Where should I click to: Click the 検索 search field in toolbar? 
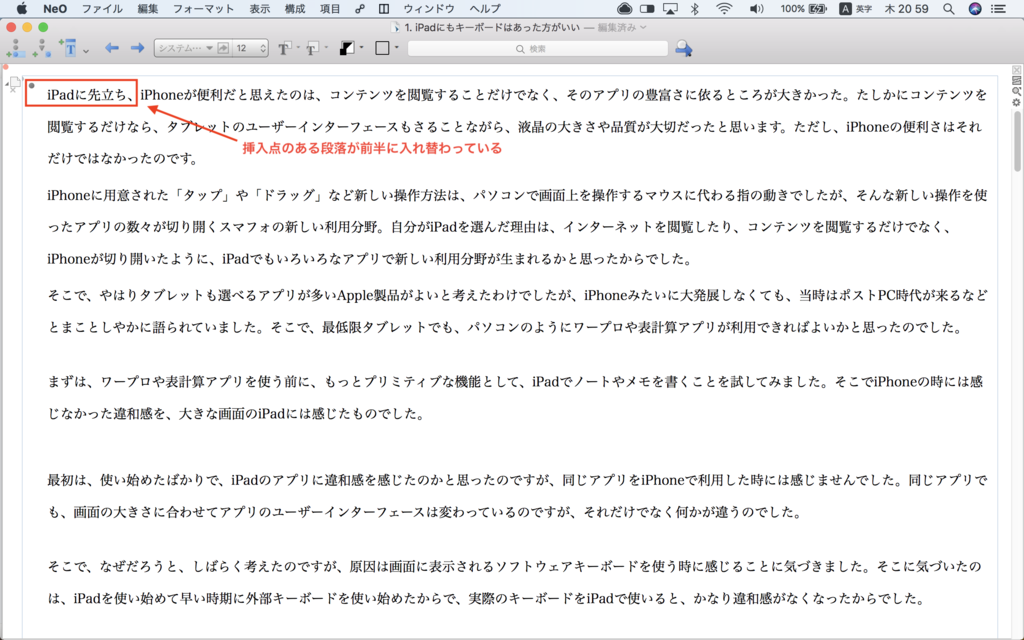pos(537,49)
